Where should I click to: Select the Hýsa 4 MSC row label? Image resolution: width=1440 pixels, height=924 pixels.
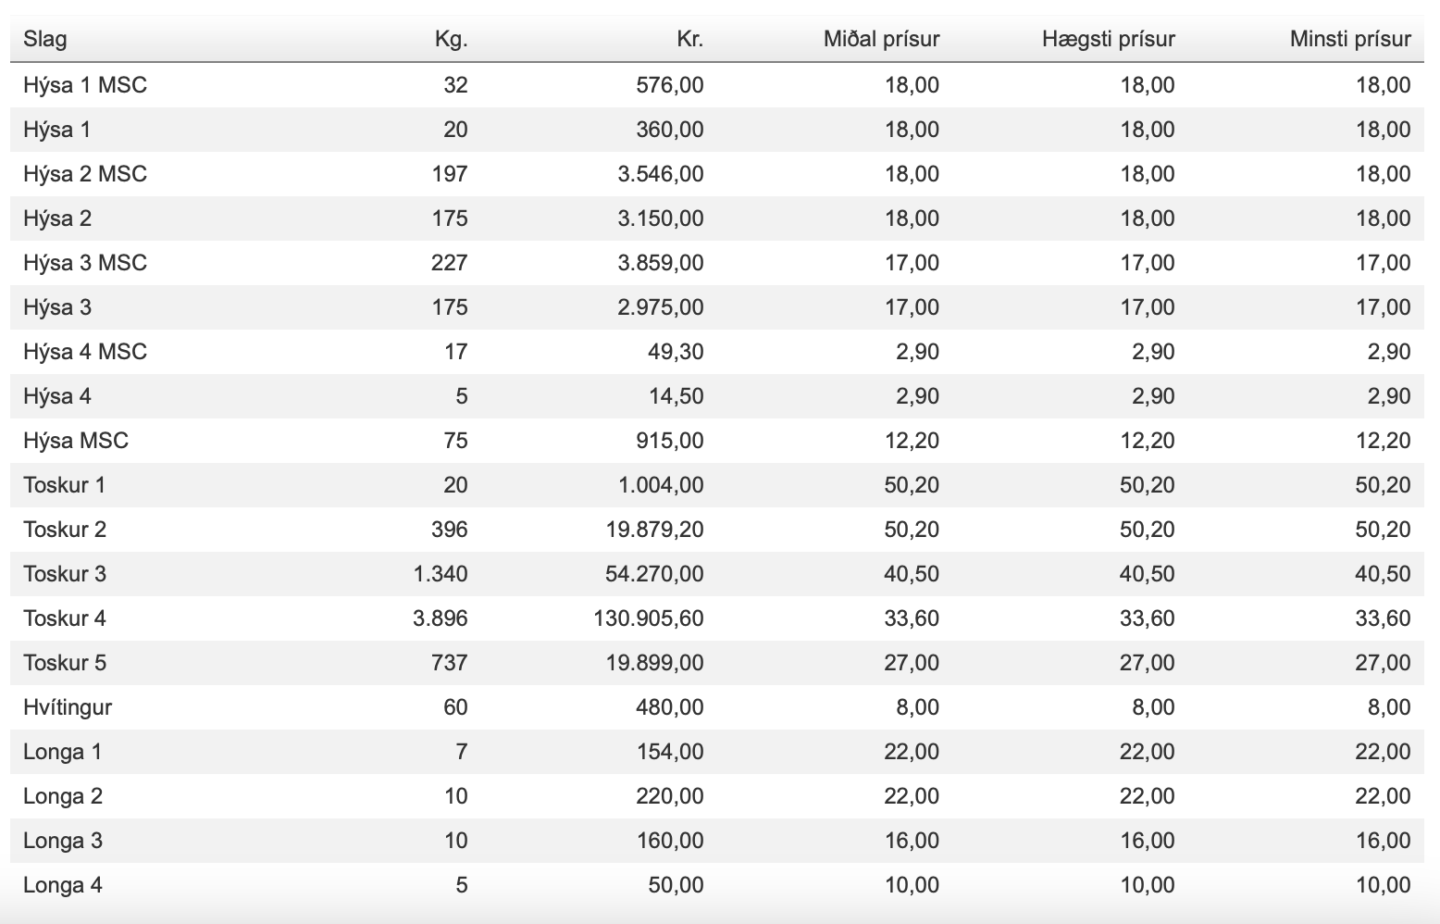click(x=85, y=352)
